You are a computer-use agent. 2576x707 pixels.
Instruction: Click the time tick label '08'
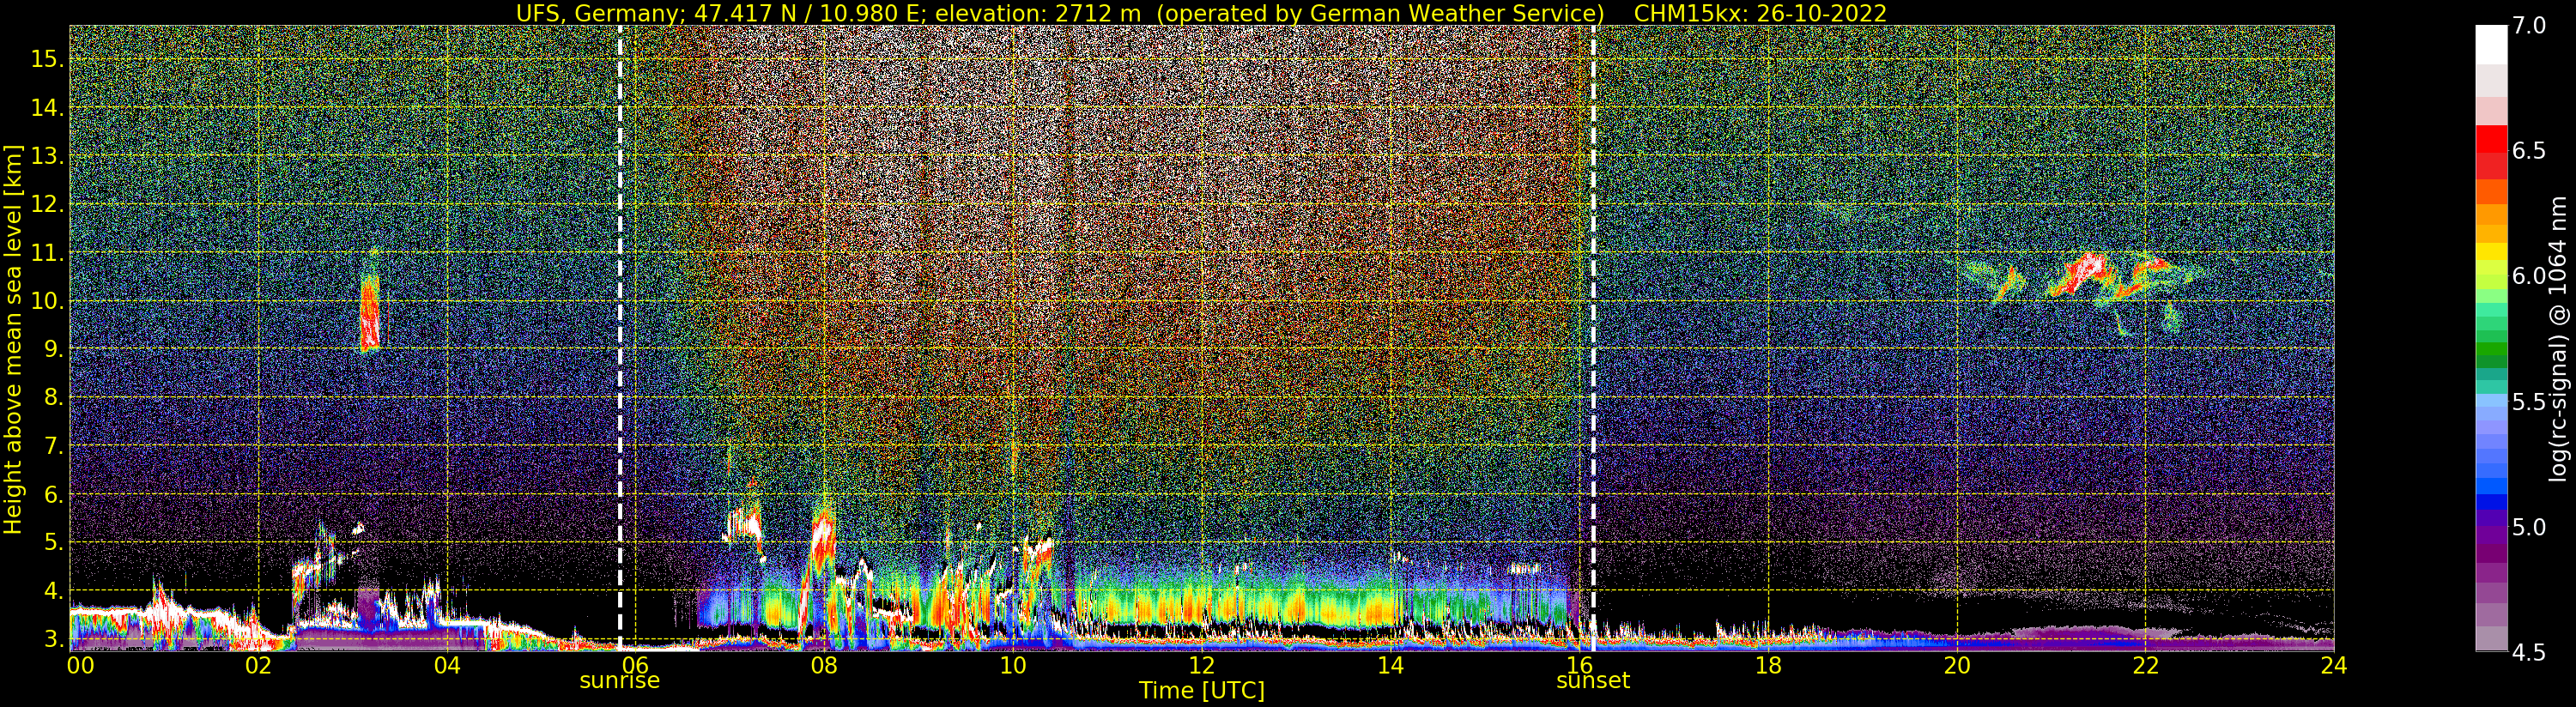[824, 665]
